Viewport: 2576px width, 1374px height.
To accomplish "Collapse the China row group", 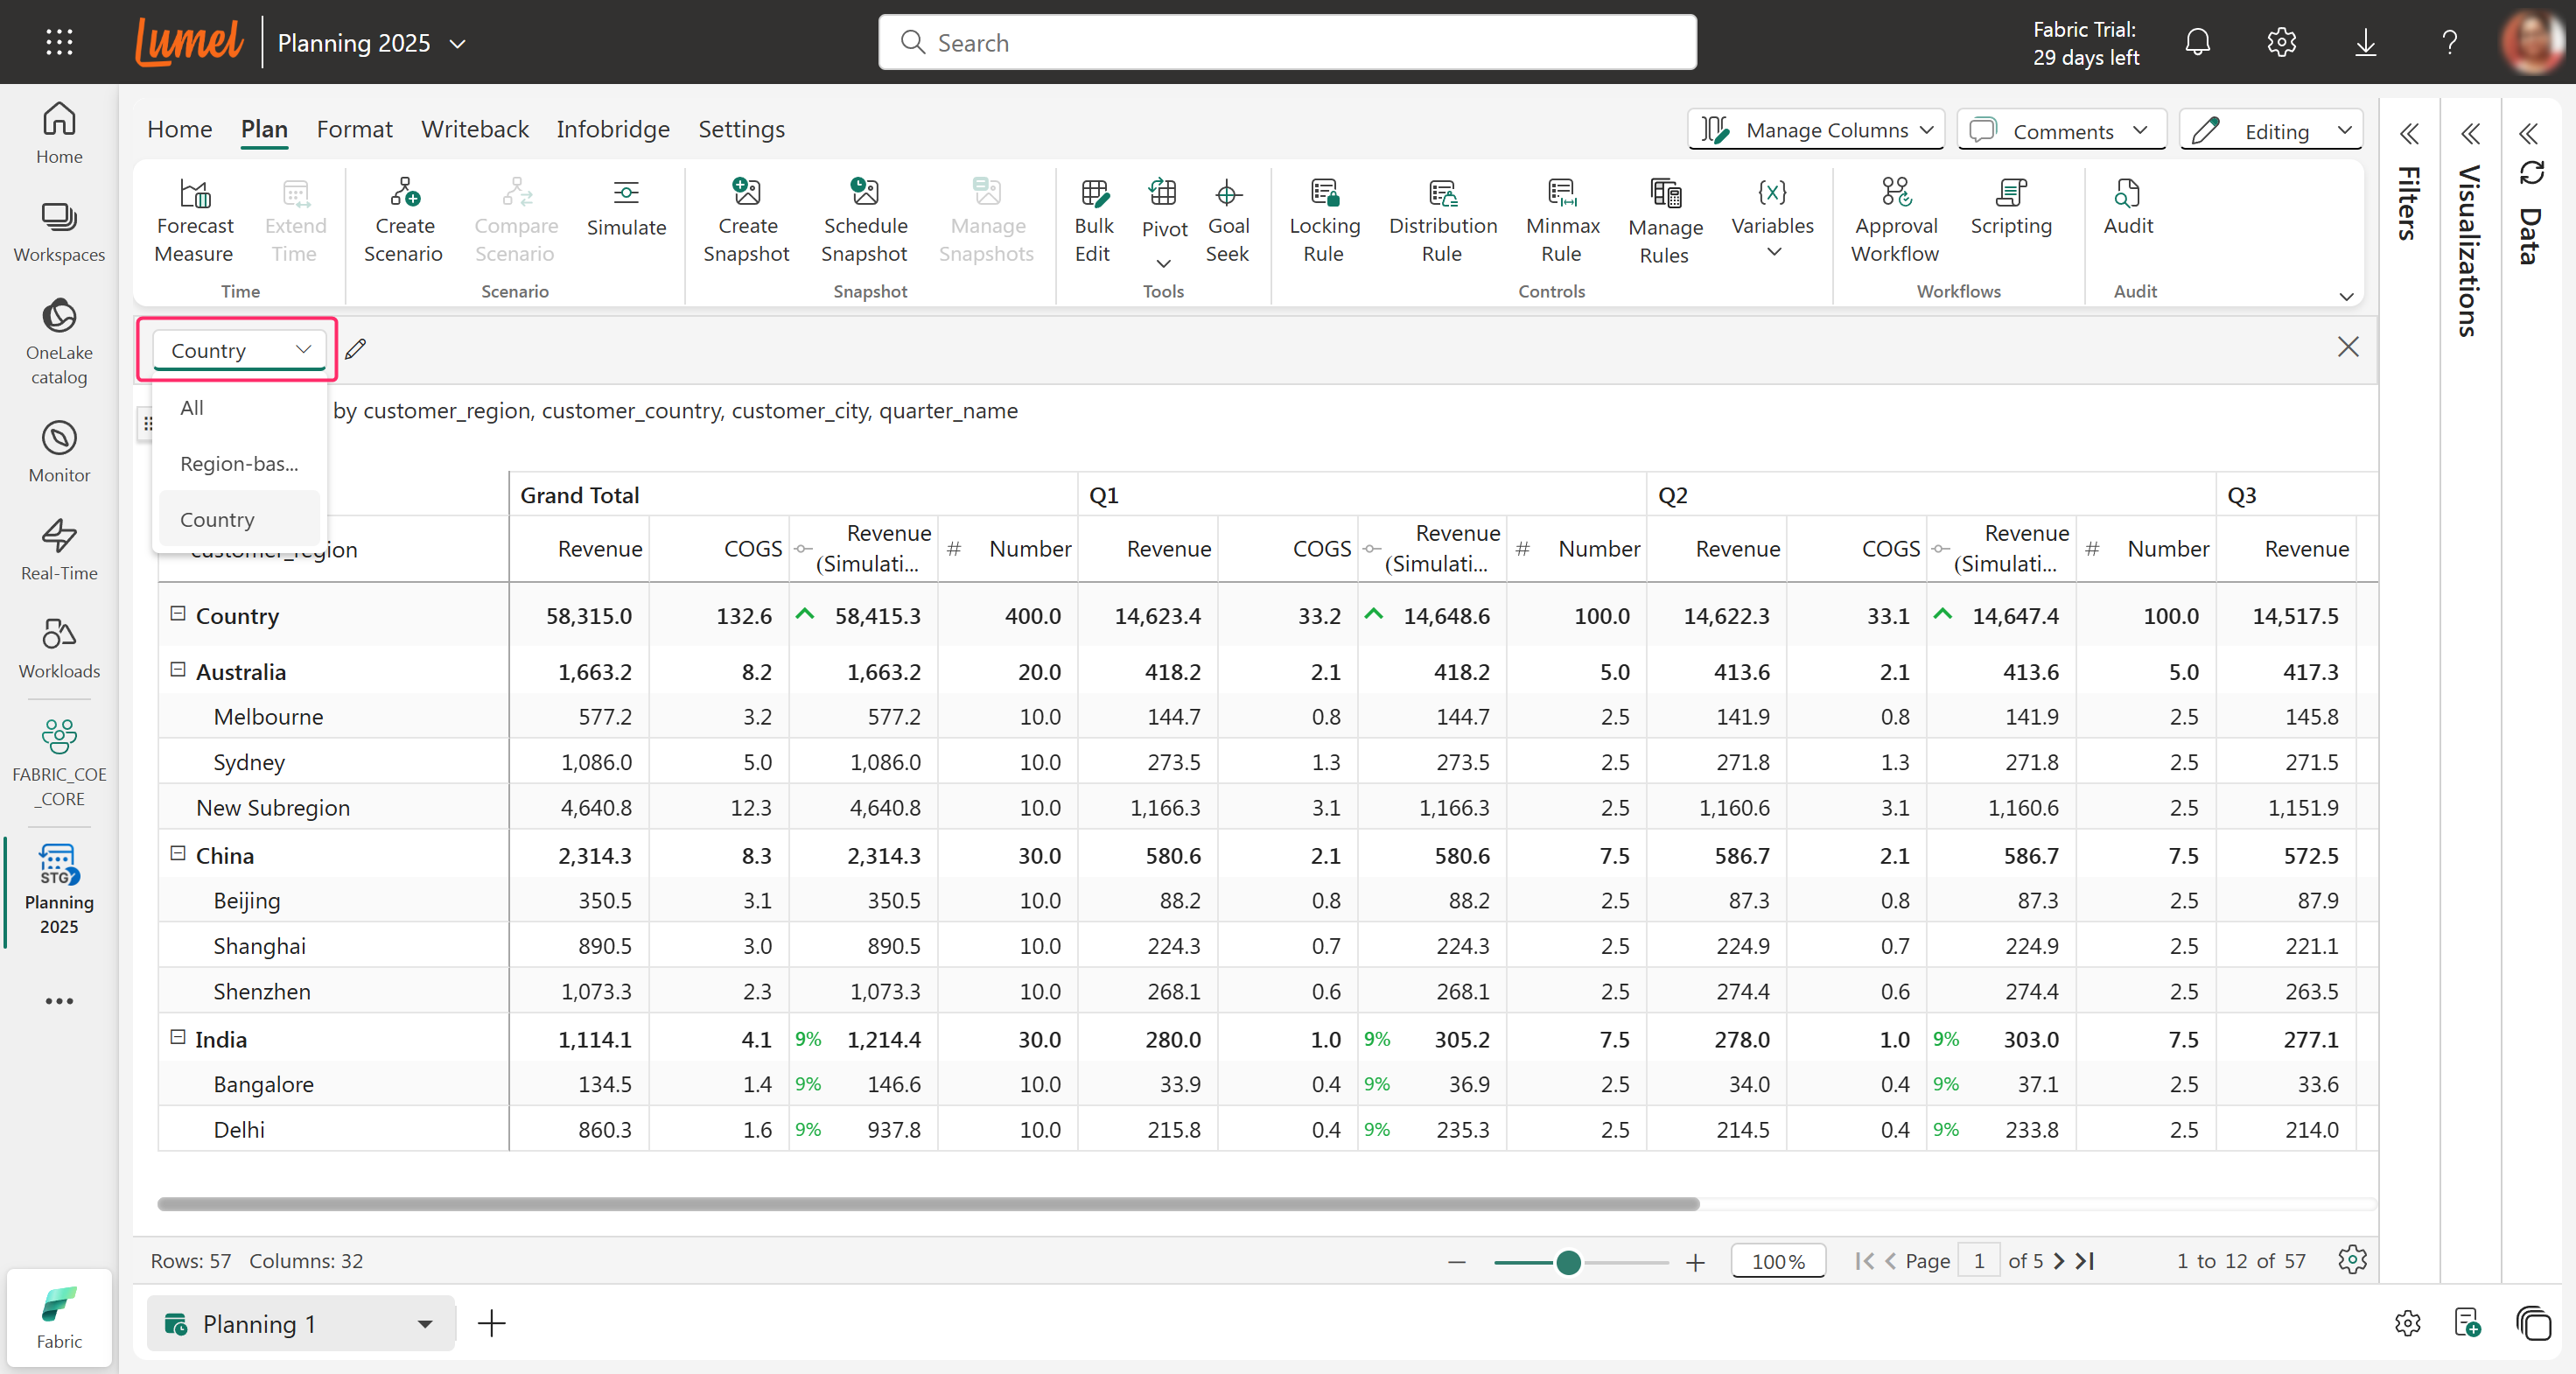I will [x=178, y=853].
